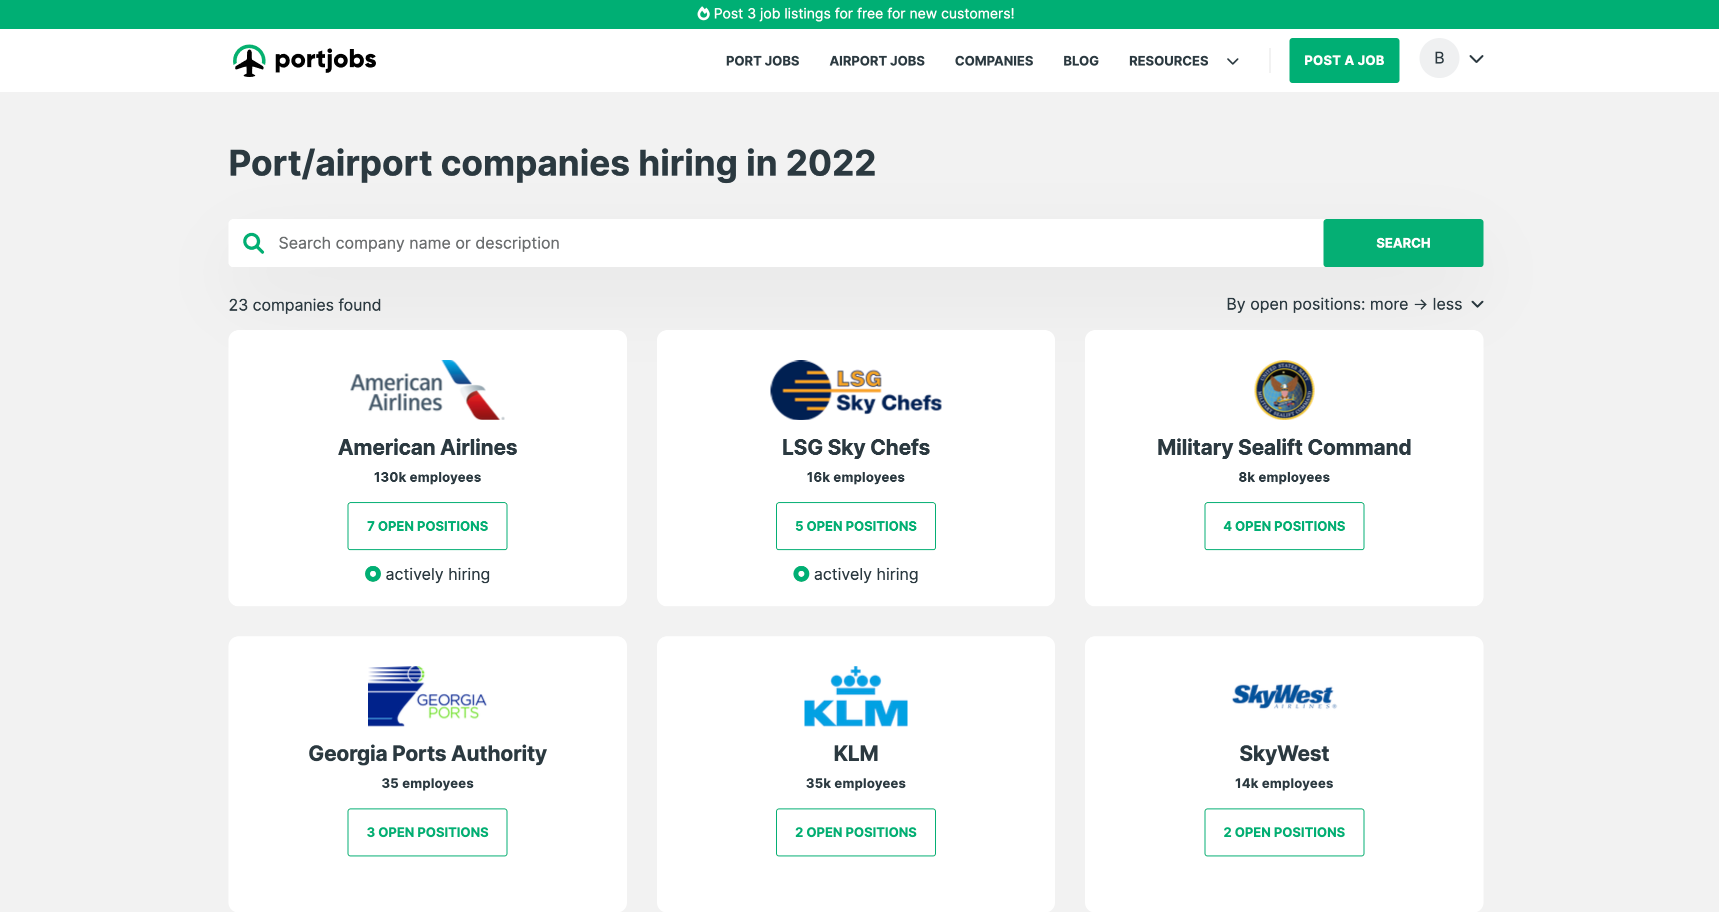Open the American Airlines company title
The image size is (1719, 912).
[x=427, y=447]
